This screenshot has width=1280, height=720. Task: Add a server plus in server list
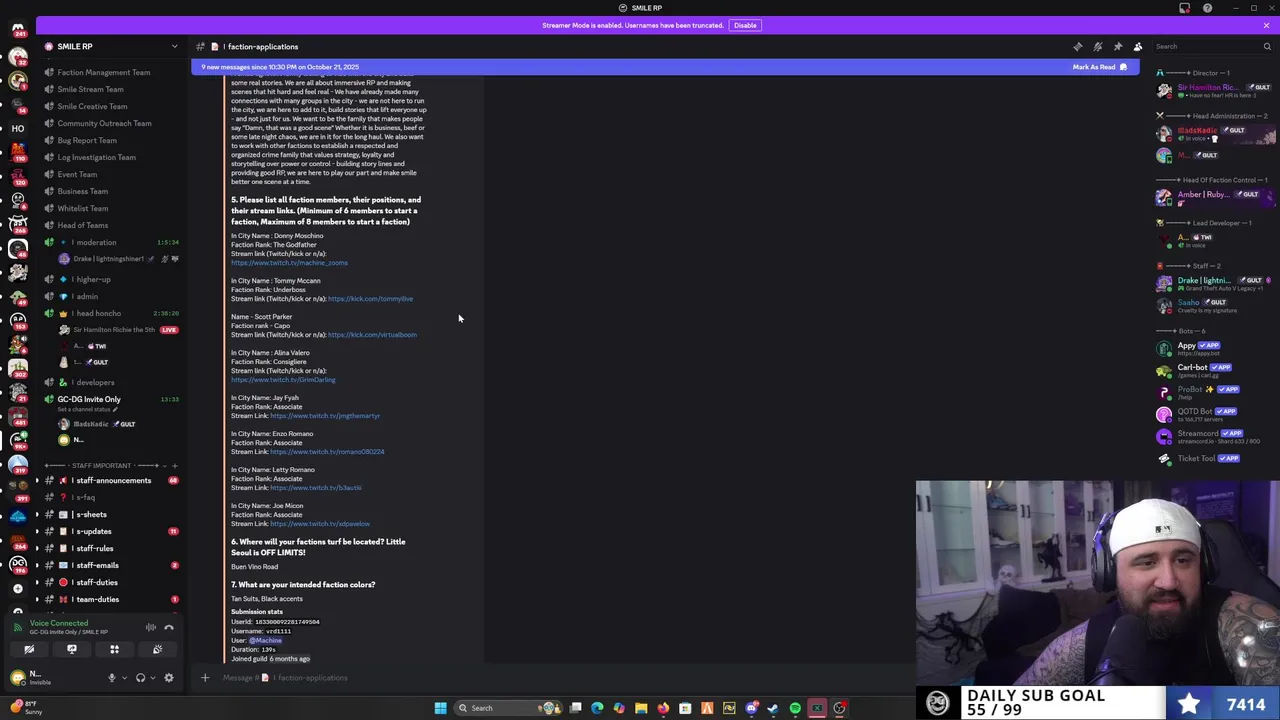coord(18,588)
